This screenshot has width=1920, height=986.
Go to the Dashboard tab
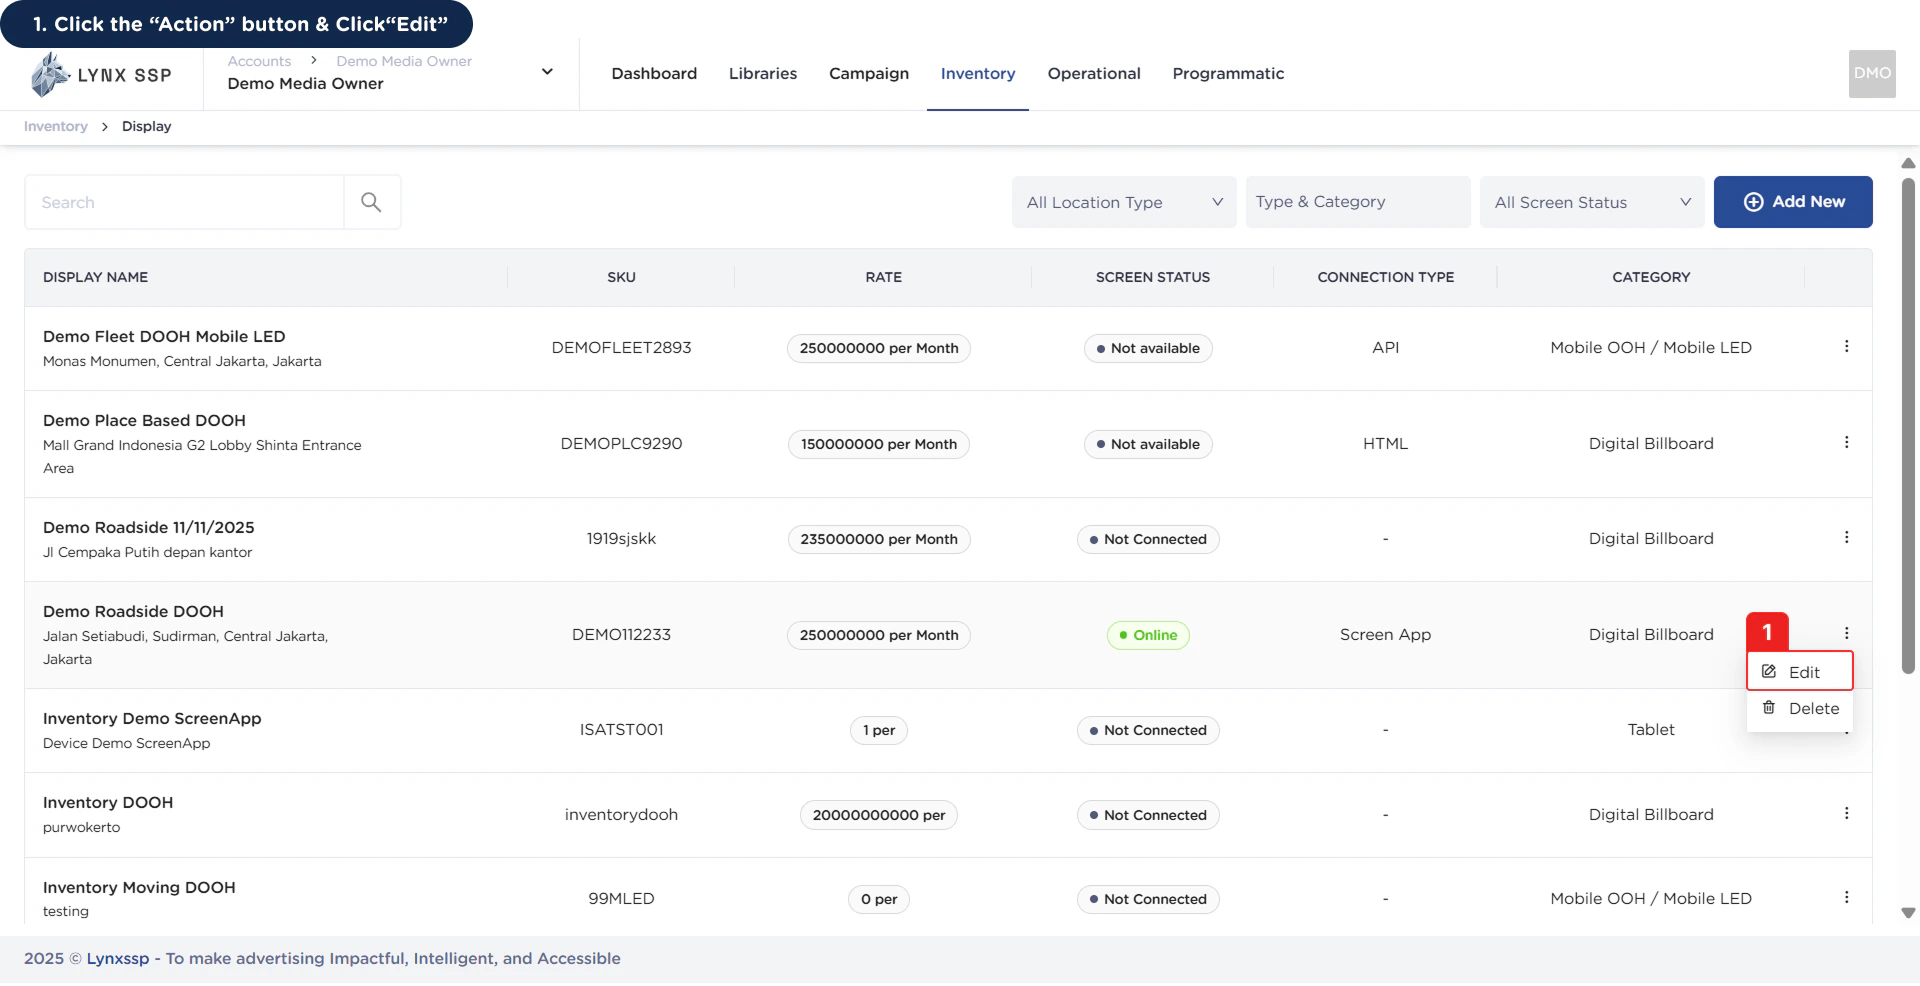click(x=654, y=74)
